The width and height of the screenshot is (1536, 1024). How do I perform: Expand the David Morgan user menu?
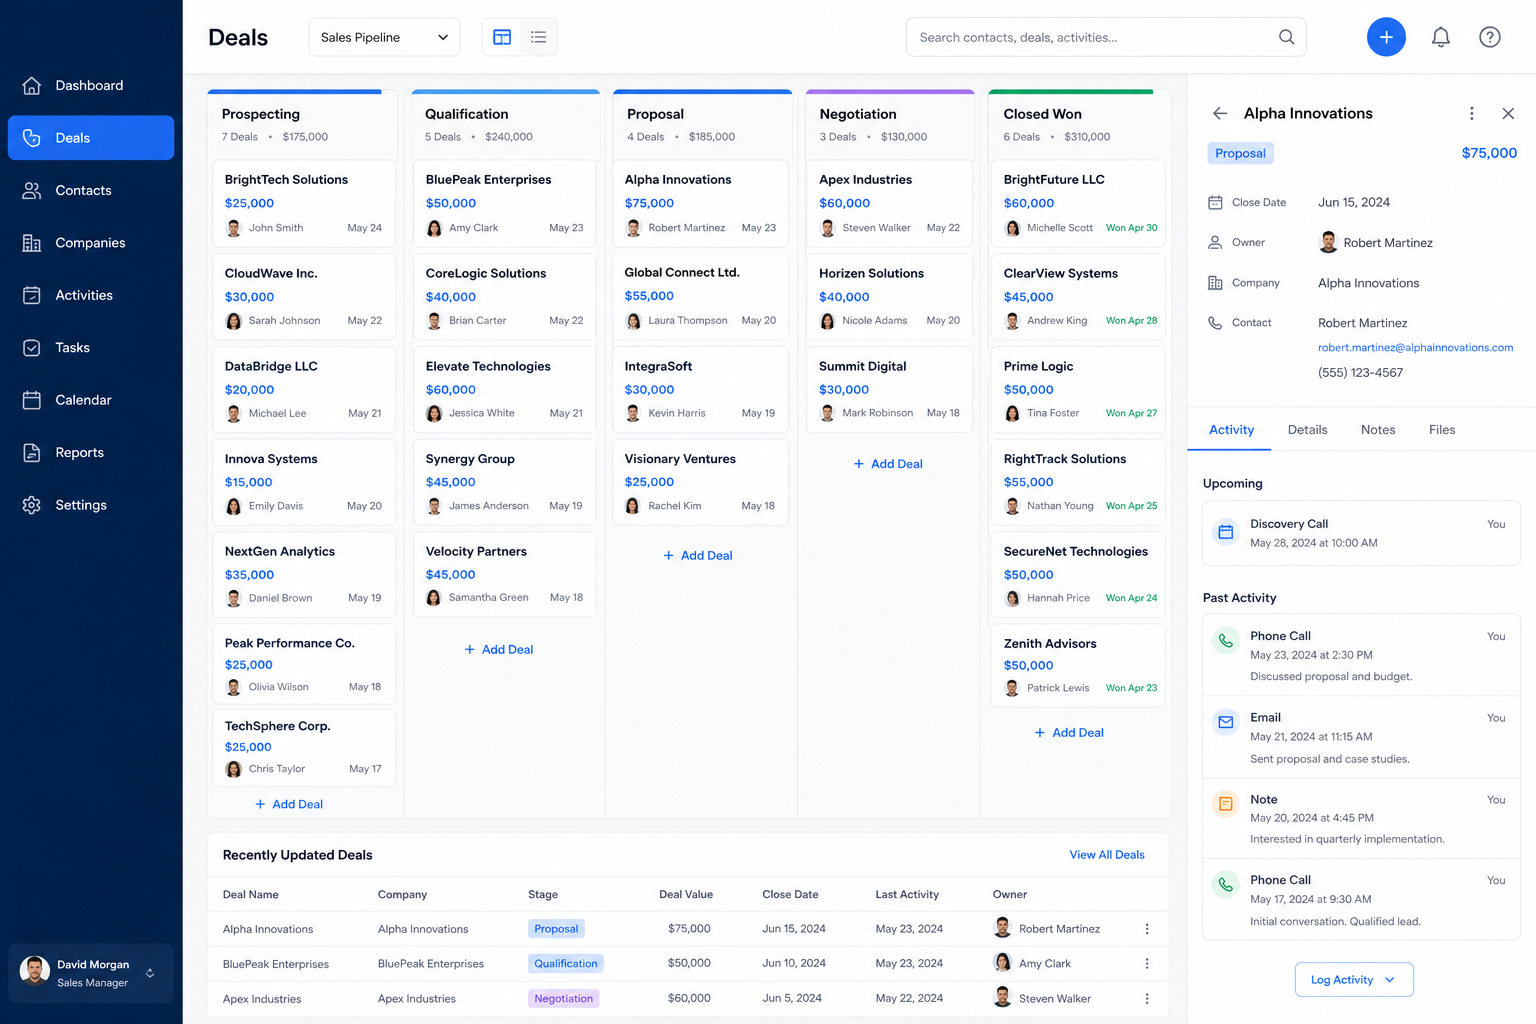point(150,973)
